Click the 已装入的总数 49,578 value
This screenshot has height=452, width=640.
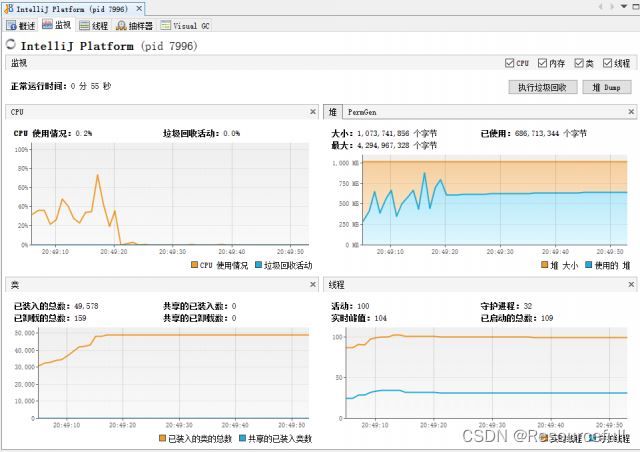(86, 306)
